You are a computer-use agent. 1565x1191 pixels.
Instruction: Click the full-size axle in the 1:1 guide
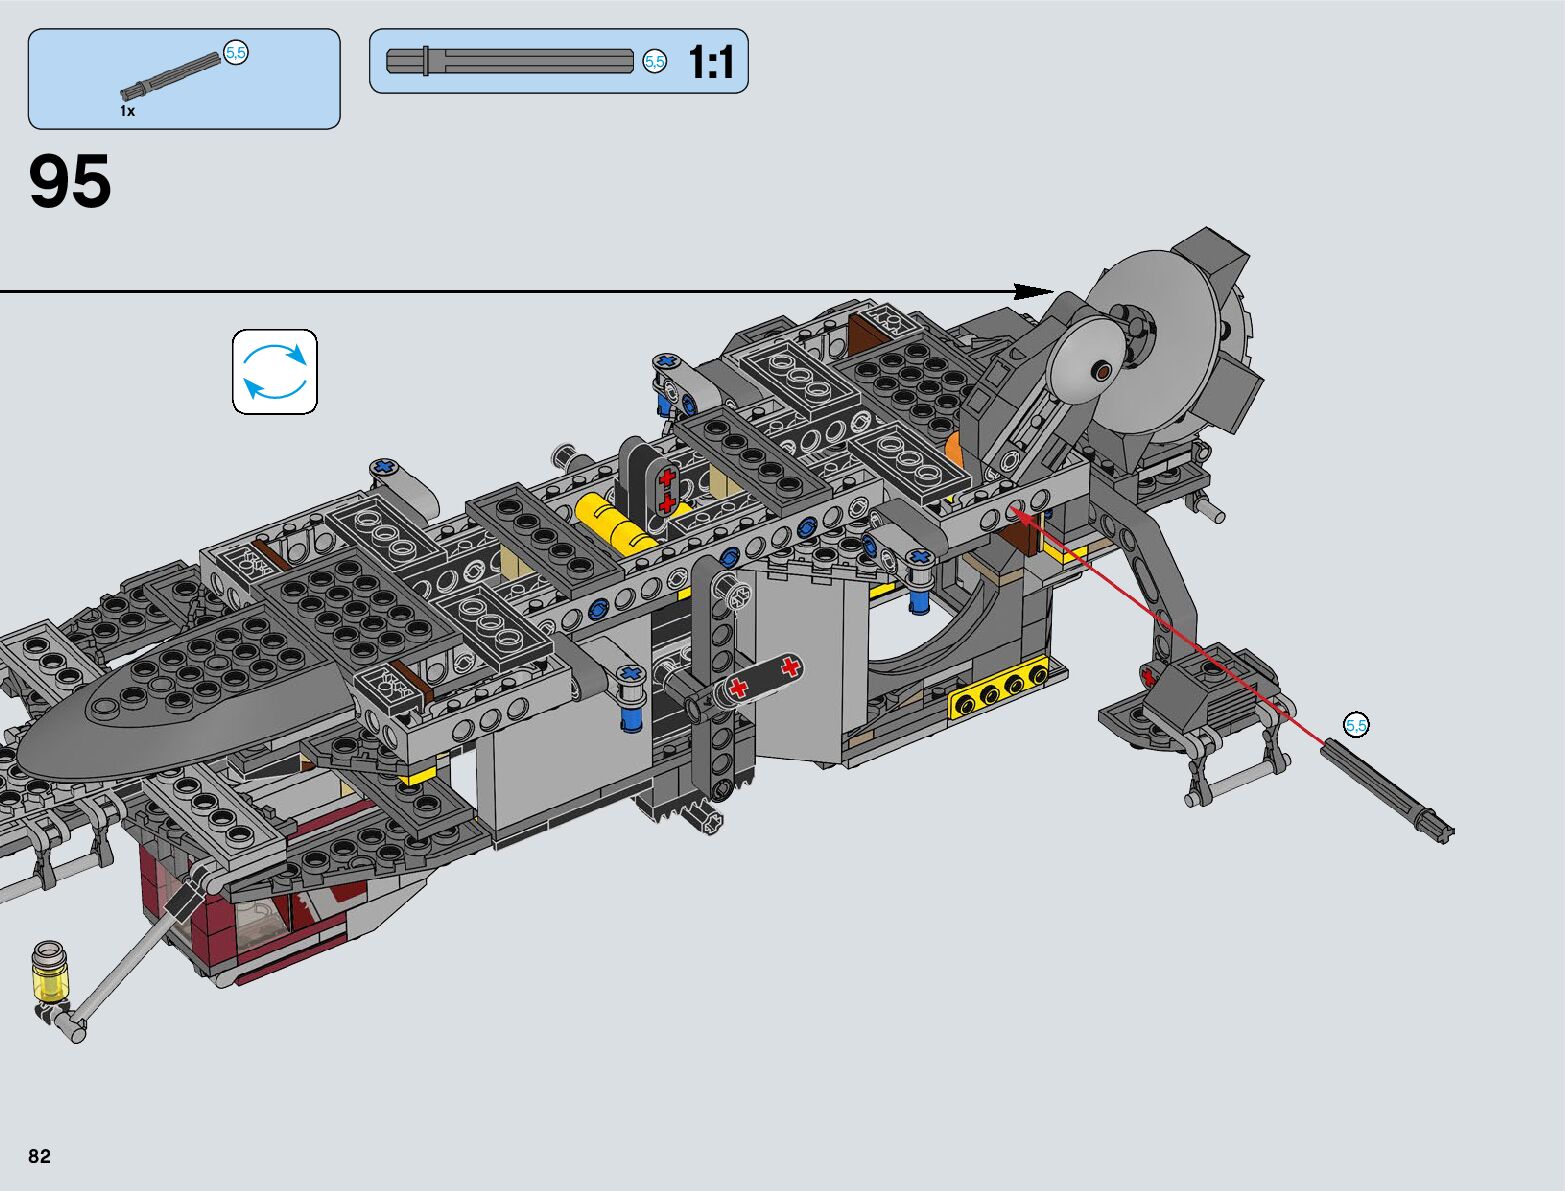point(510,61)
